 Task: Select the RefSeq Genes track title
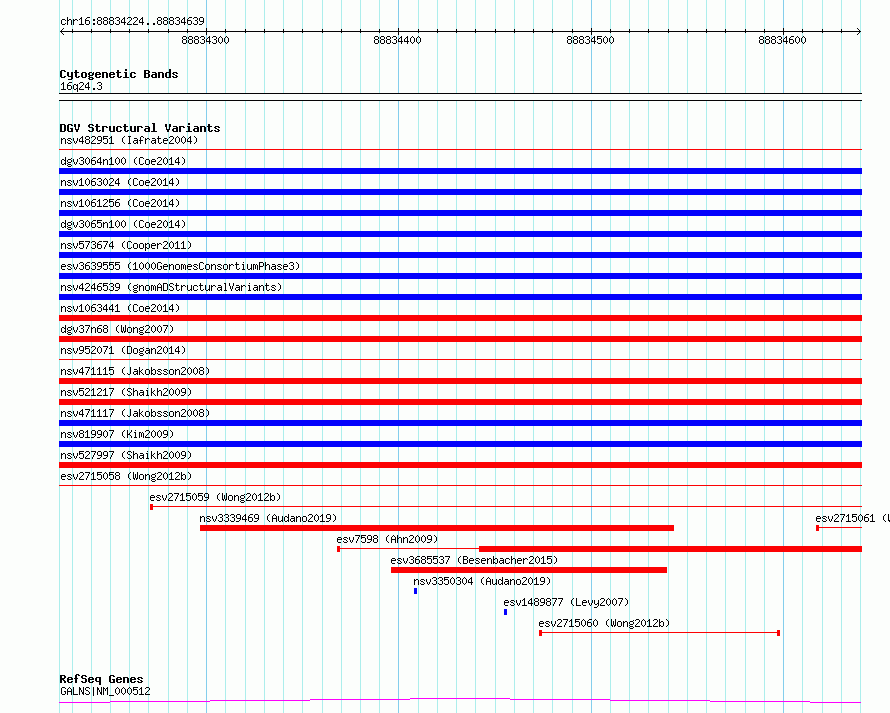pyautogui.click(x=101, y=679)
